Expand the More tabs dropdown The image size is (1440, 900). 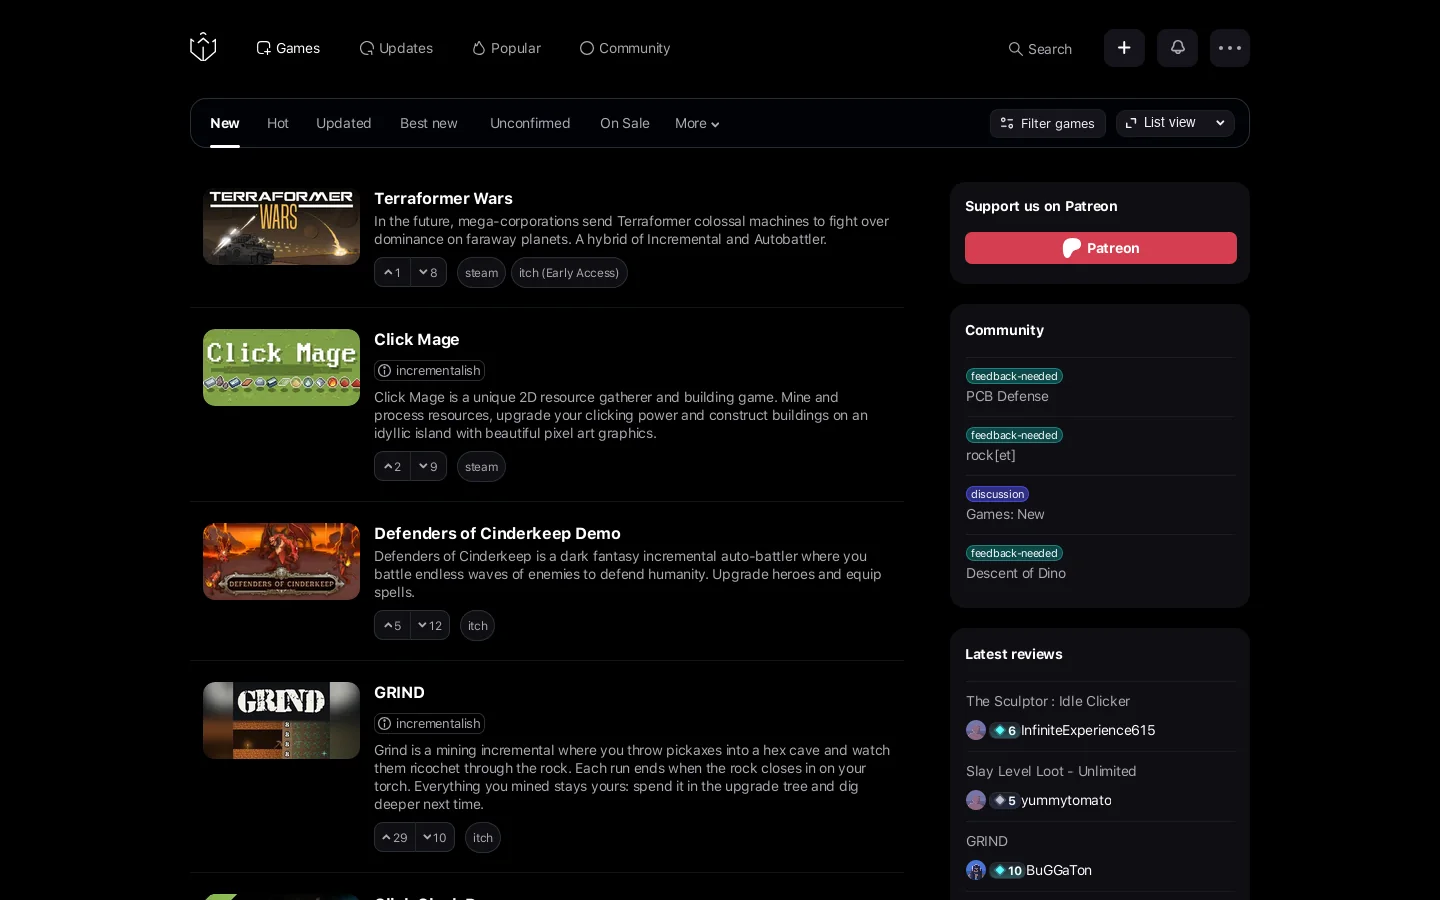tap(697, 123)
